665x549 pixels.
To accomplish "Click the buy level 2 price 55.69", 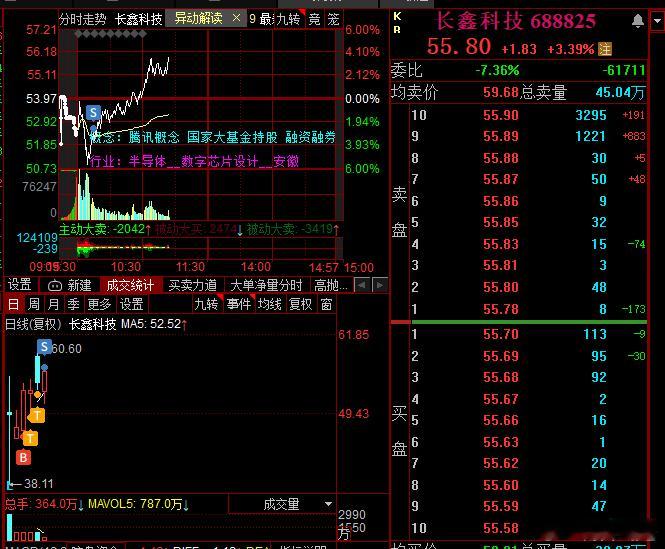I will point(501,356).
